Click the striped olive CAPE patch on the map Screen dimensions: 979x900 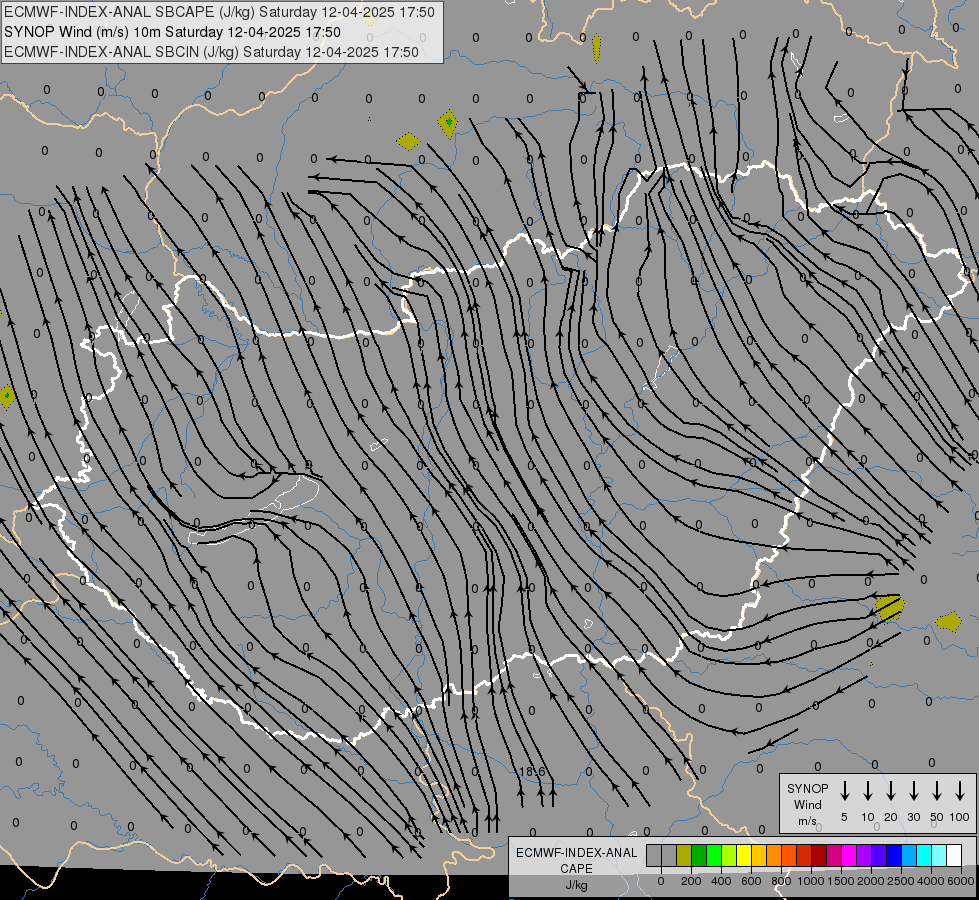pyautogui.click(x=889, y=608)
